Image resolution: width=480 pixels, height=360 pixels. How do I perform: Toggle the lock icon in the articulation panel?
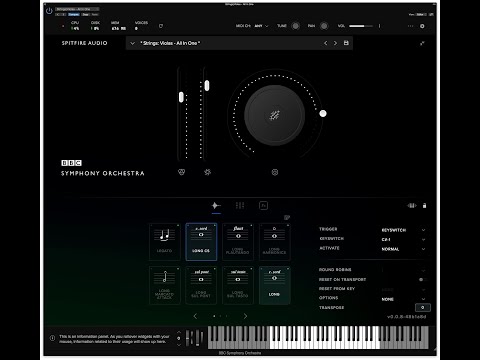[x=424, y=206]
